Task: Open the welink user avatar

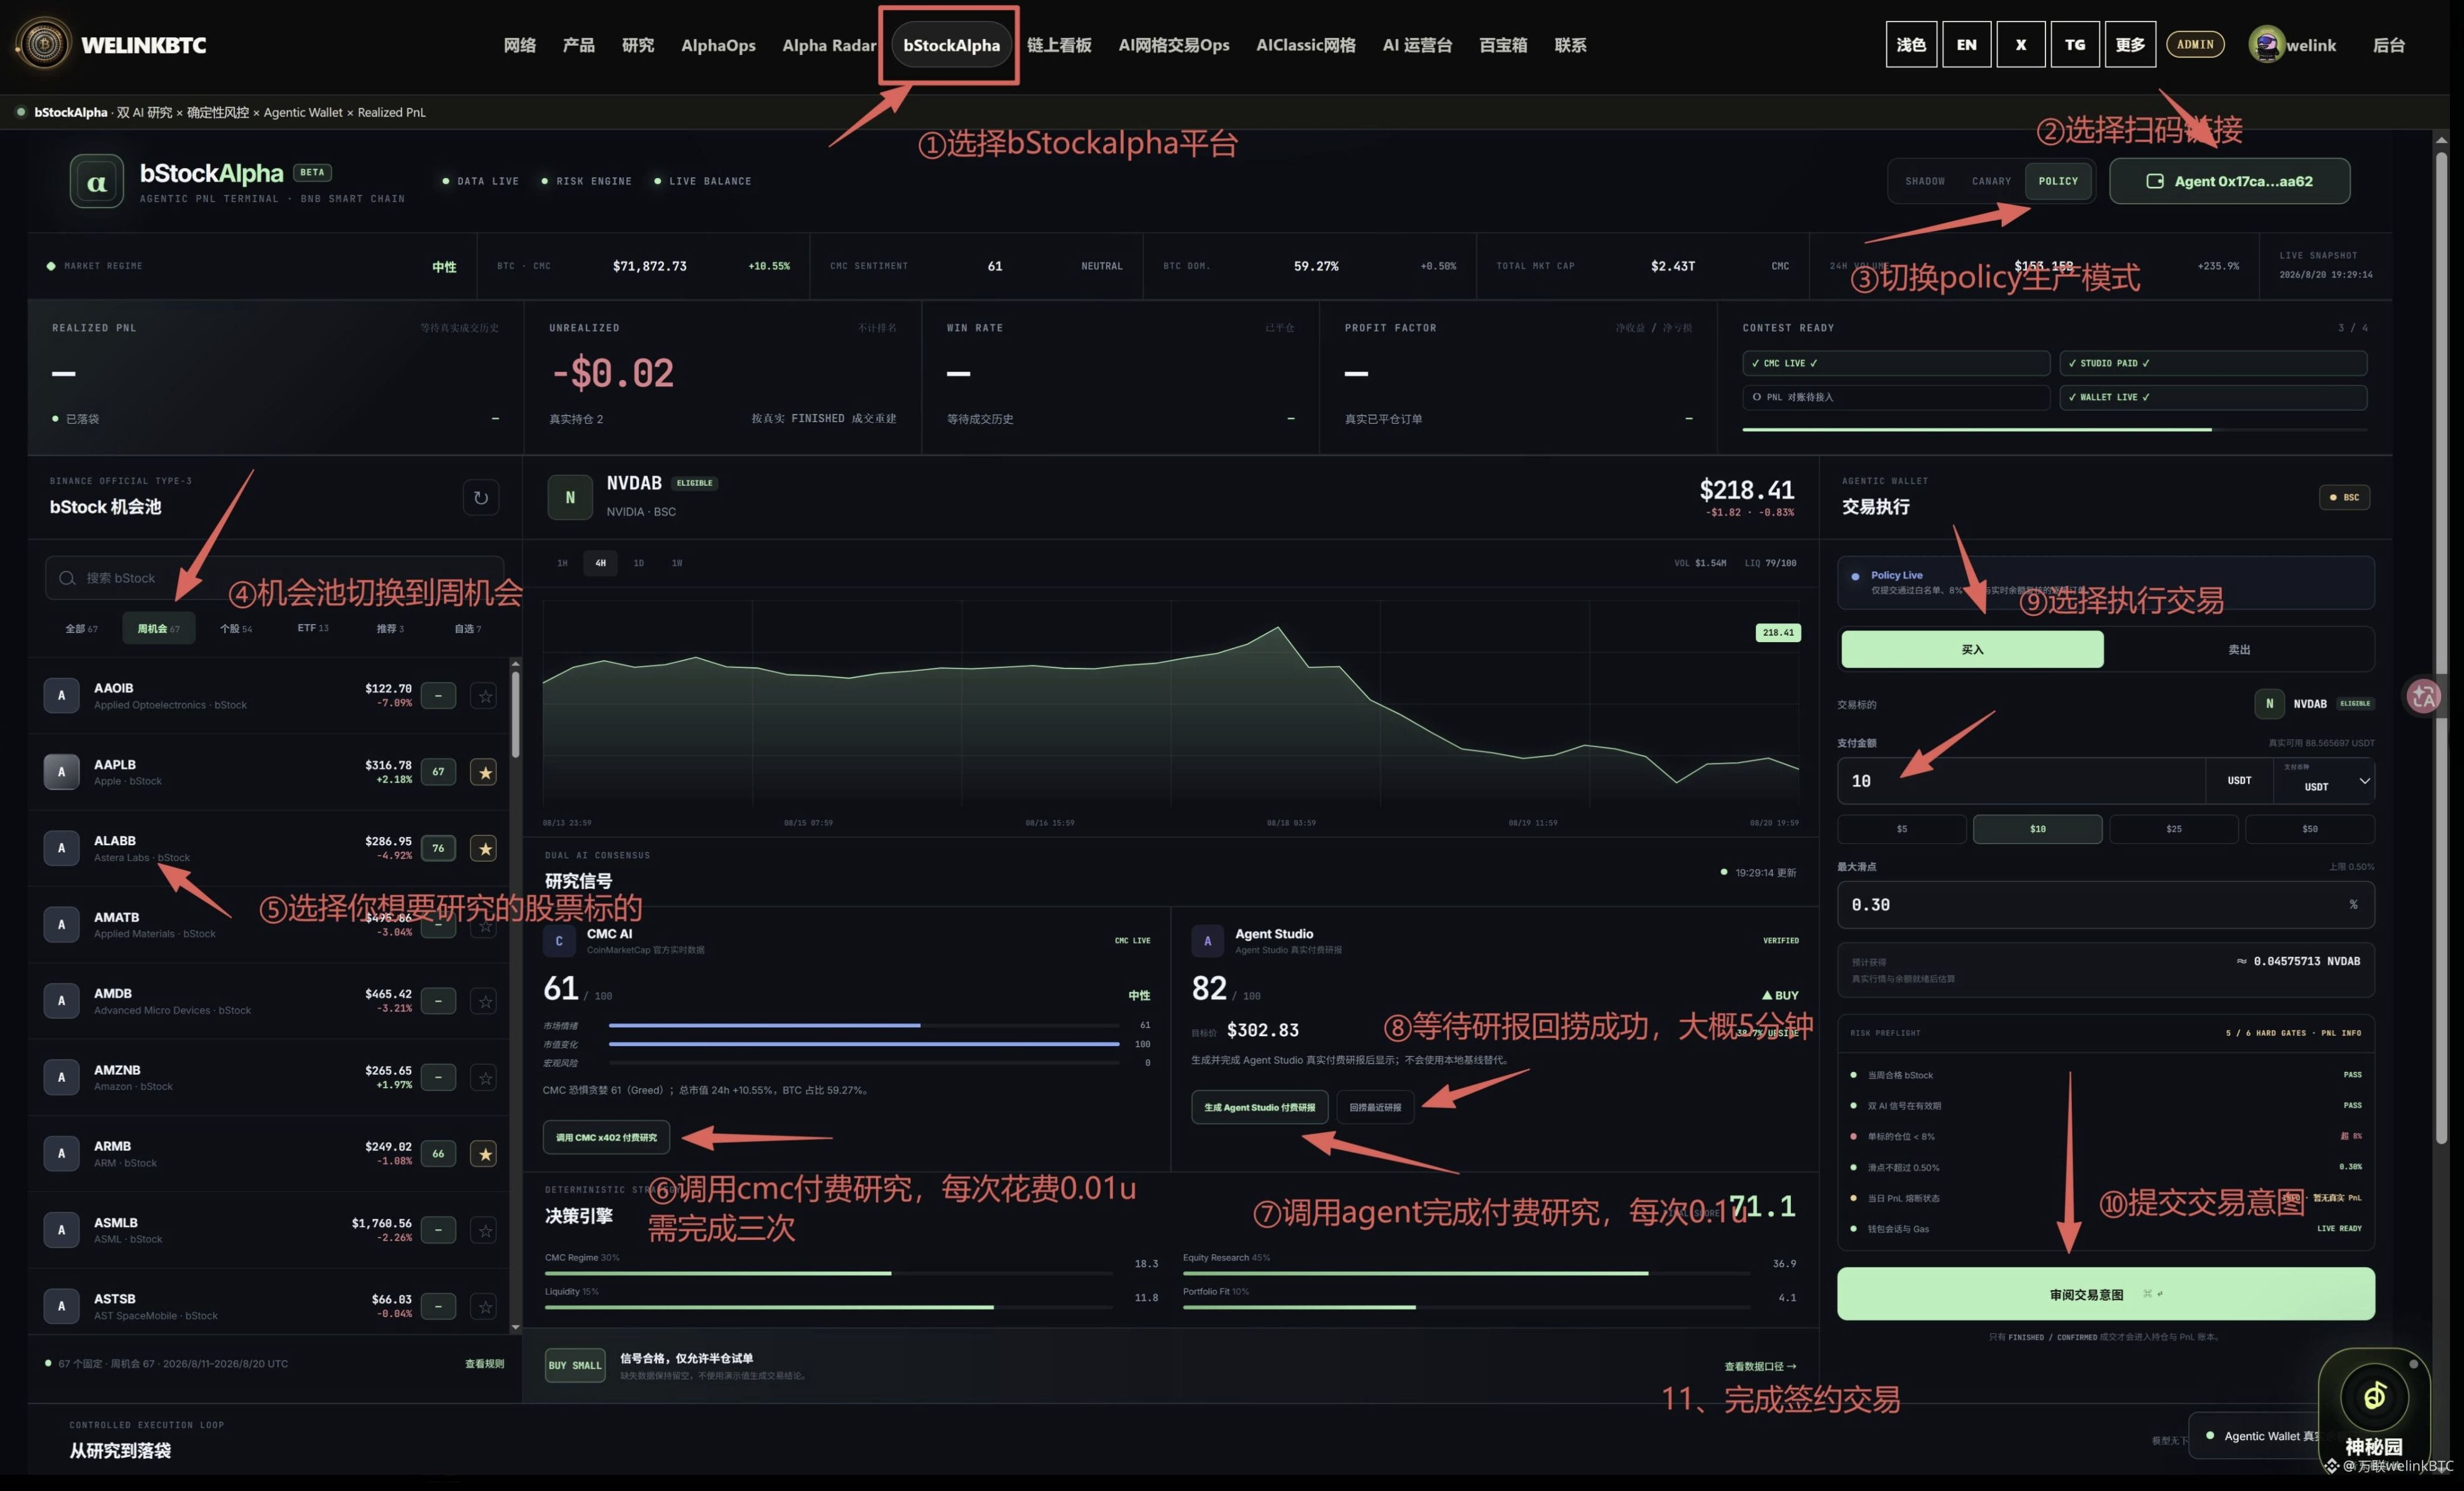Action: pyautogui.click(x=2266, y=44)
